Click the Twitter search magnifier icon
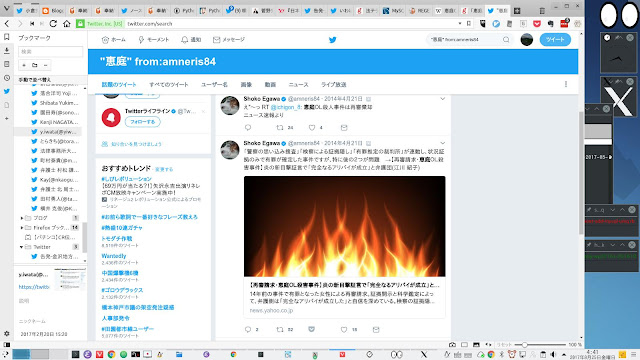Screen dimensions: 640x360 pyautogui.click(x=506, y=40)
